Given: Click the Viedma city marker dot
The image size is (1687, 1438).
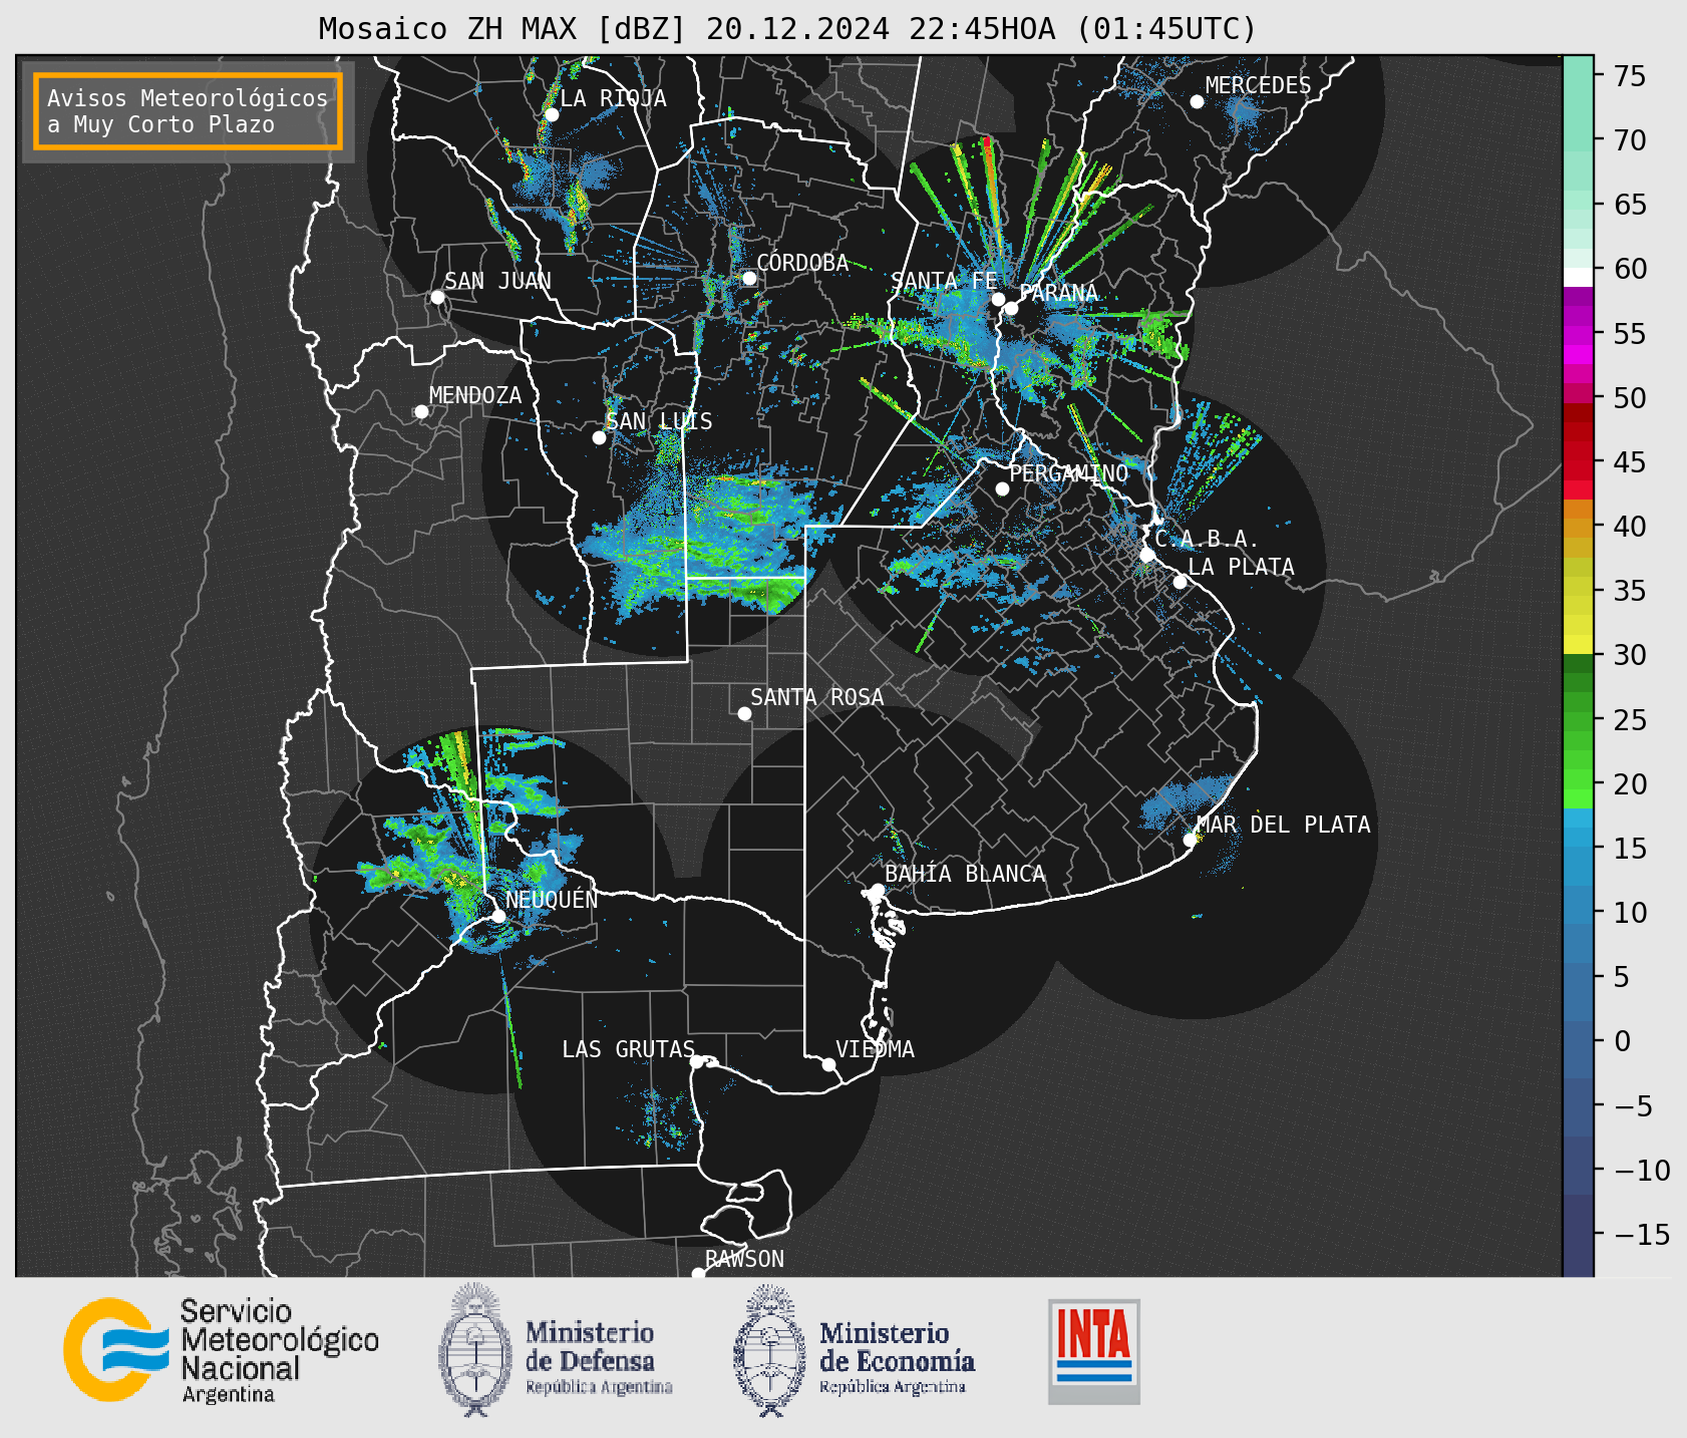Looking at the screenshot, I should 829,1065.
